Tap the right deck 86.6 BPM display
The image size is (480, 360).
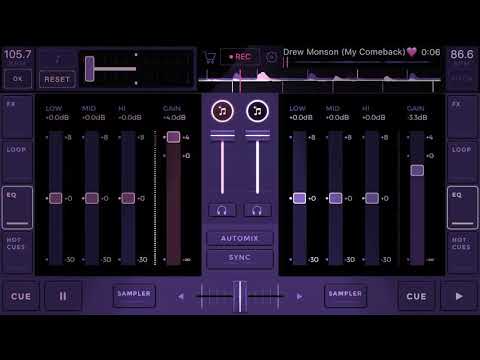[462, 56]
